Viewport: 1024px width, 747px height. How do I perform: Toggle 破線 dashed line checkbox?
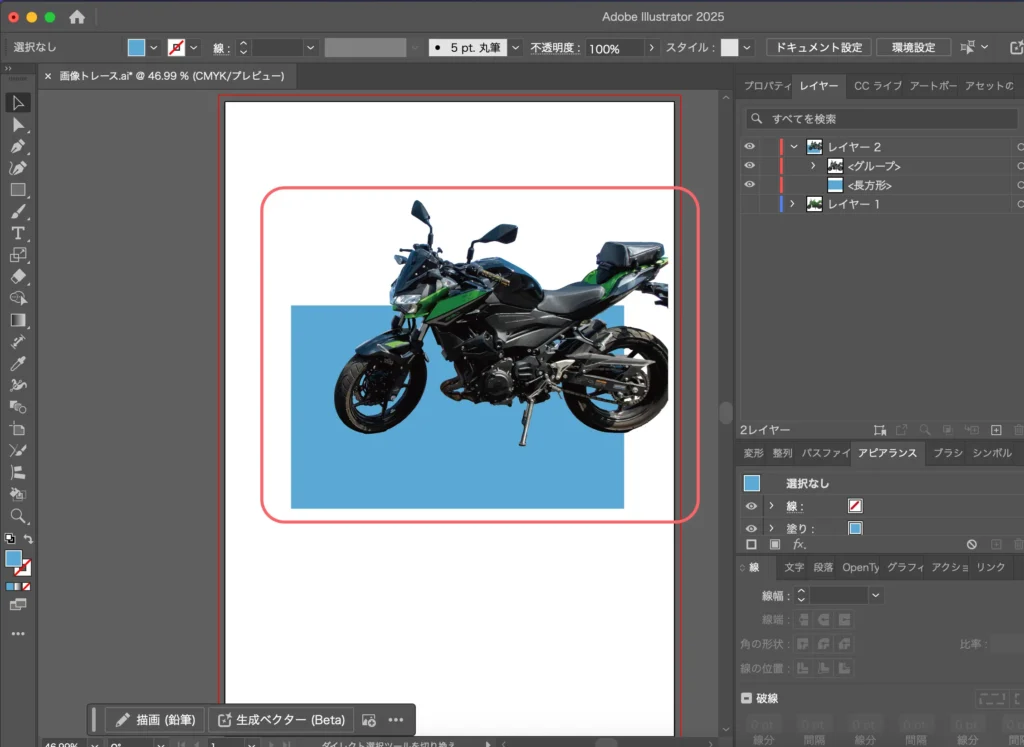(x=746, y=699)
